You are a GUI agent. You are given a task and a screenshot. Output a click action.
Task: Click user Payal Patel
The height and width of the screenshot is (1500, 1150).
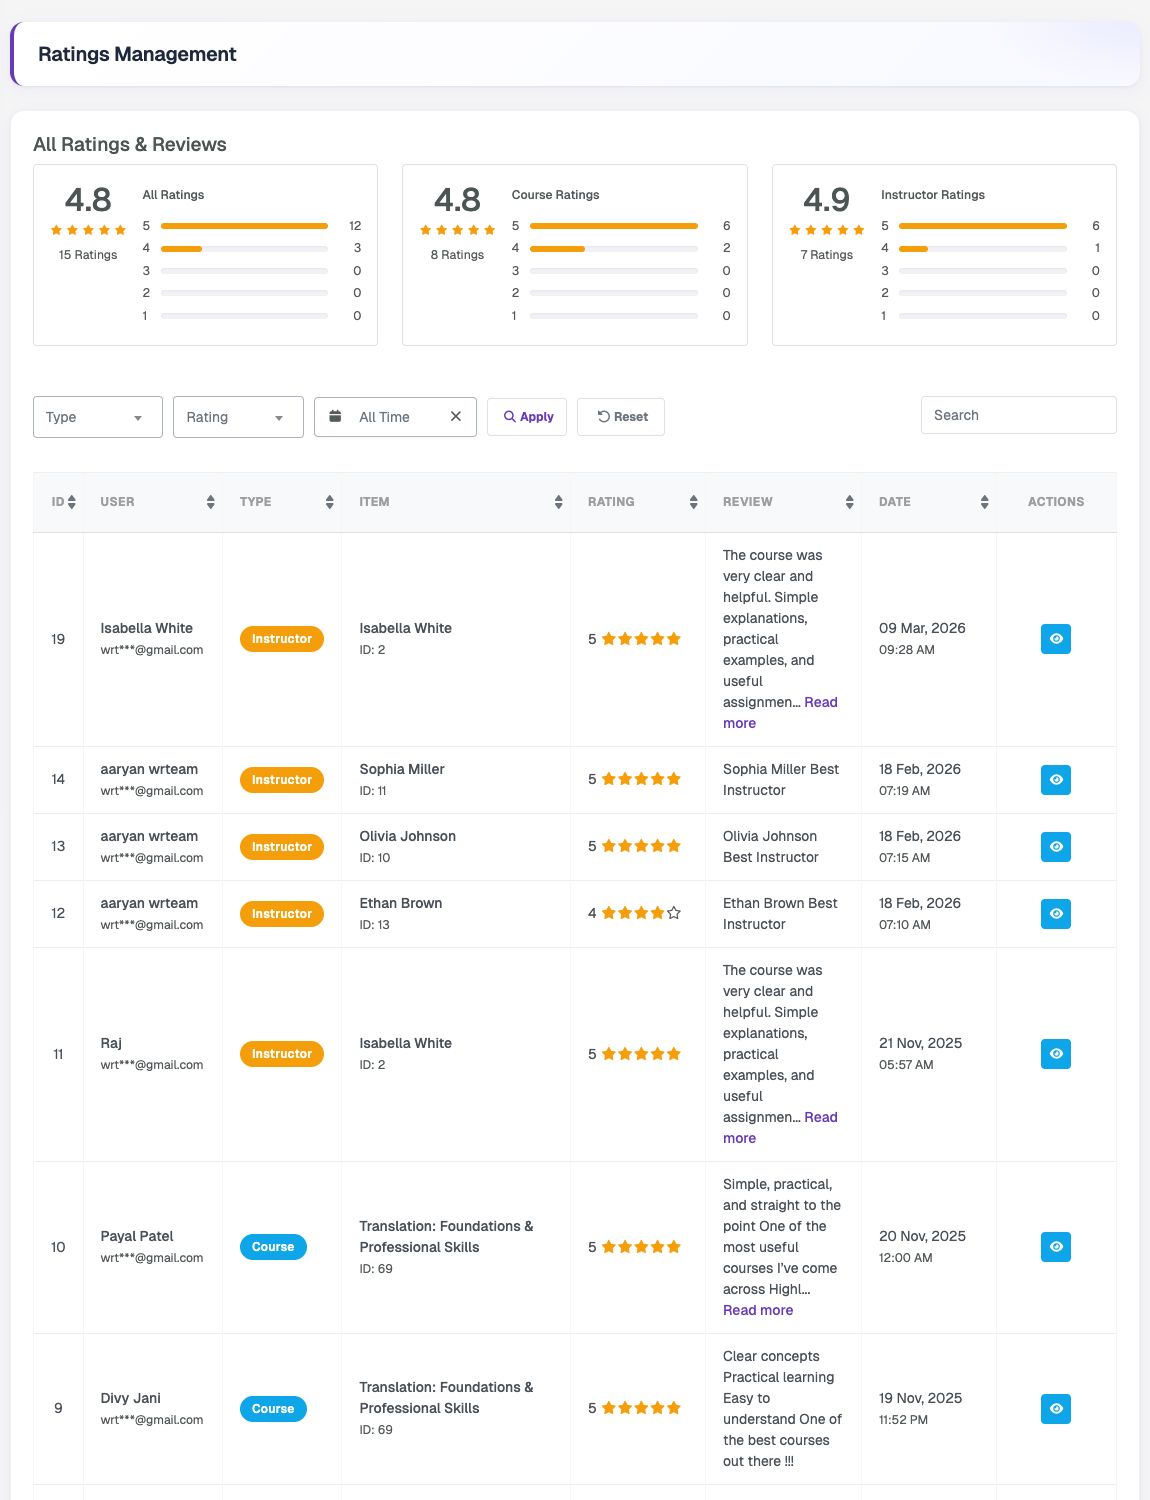[137, 1236]
